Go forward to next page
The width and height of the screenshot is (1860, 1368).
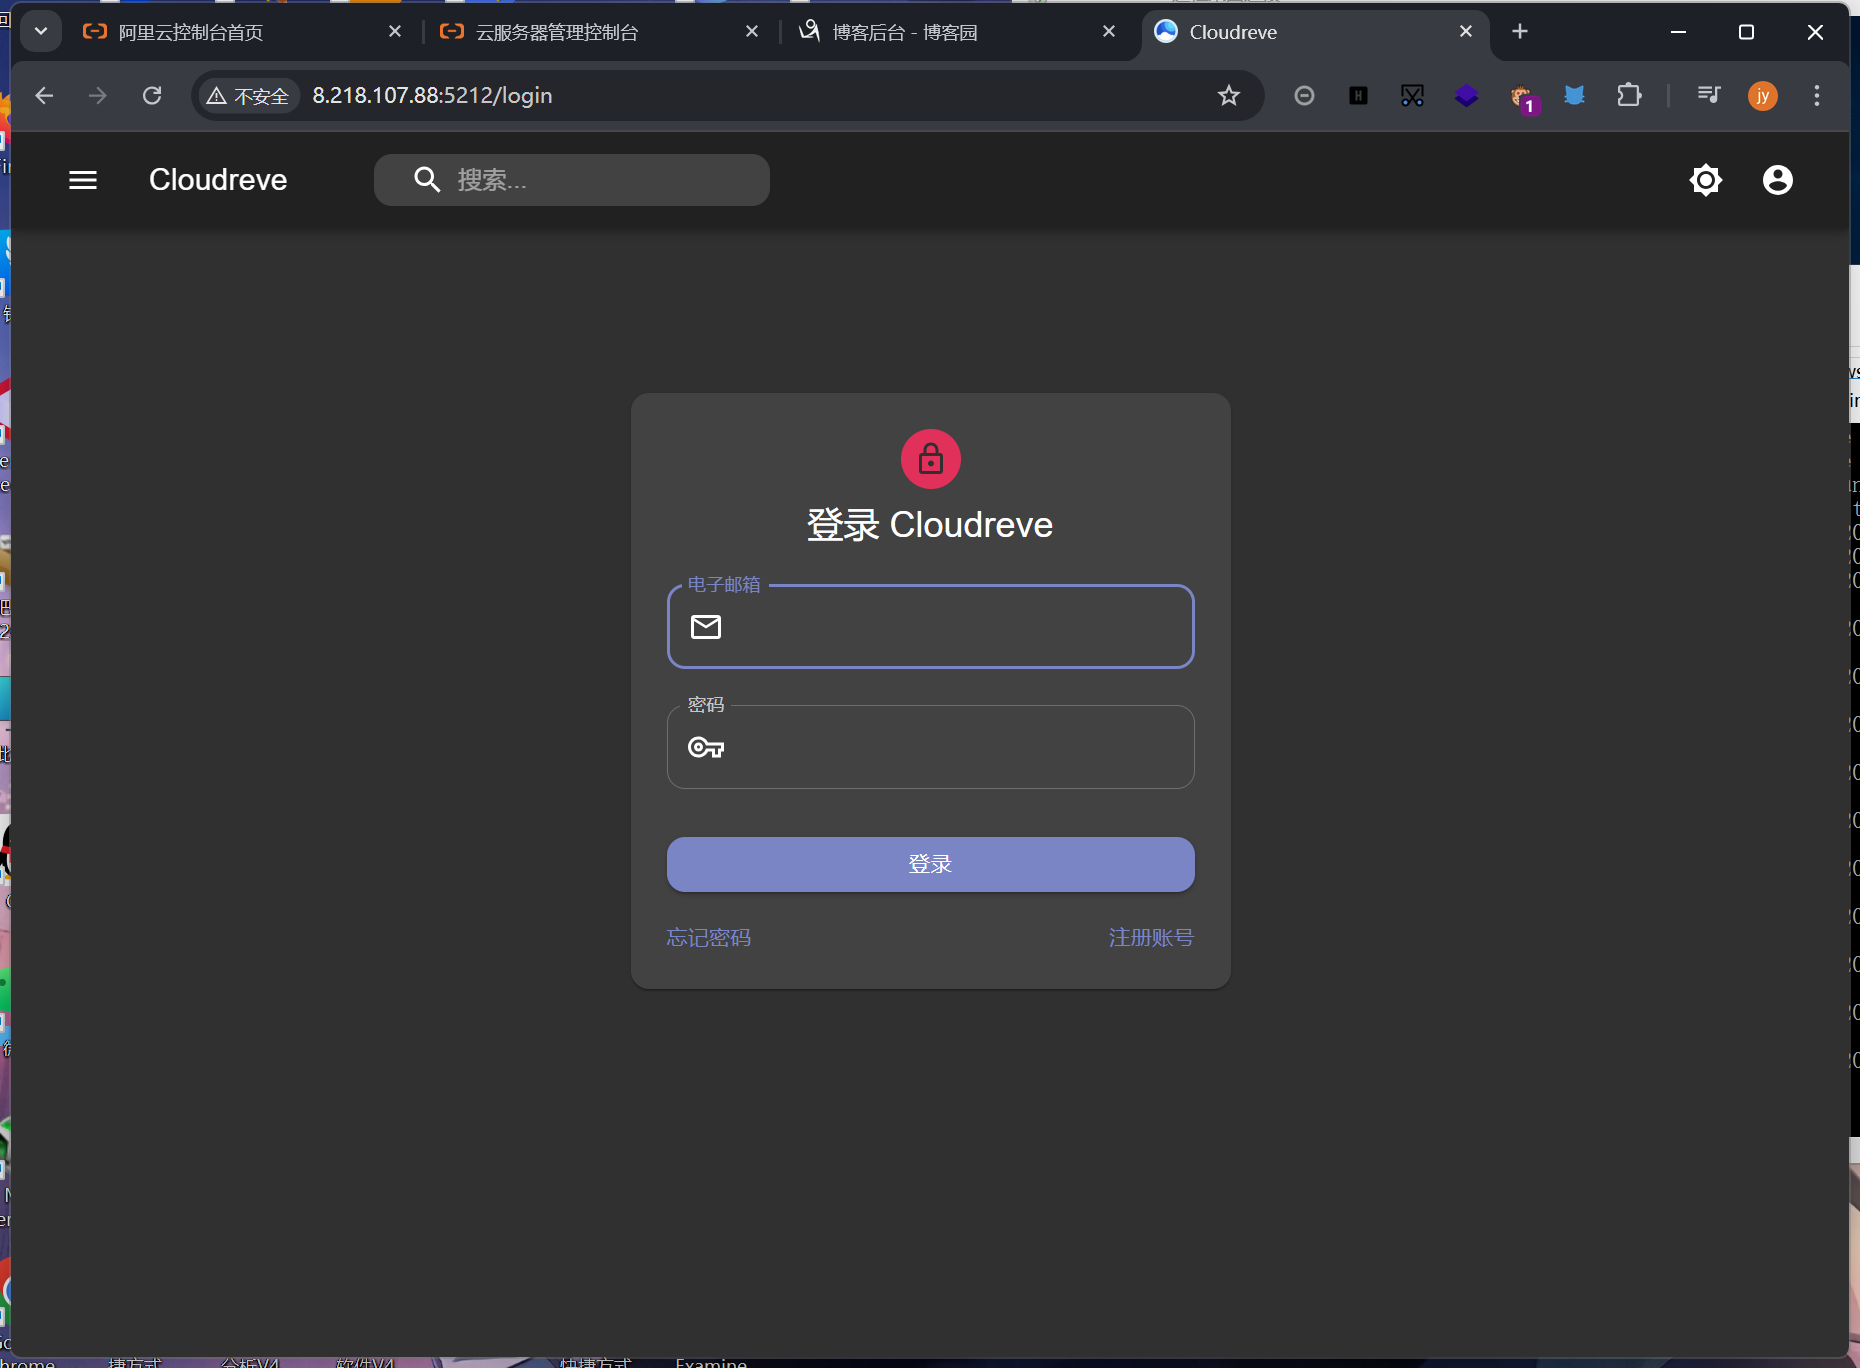tap(98, 96)
